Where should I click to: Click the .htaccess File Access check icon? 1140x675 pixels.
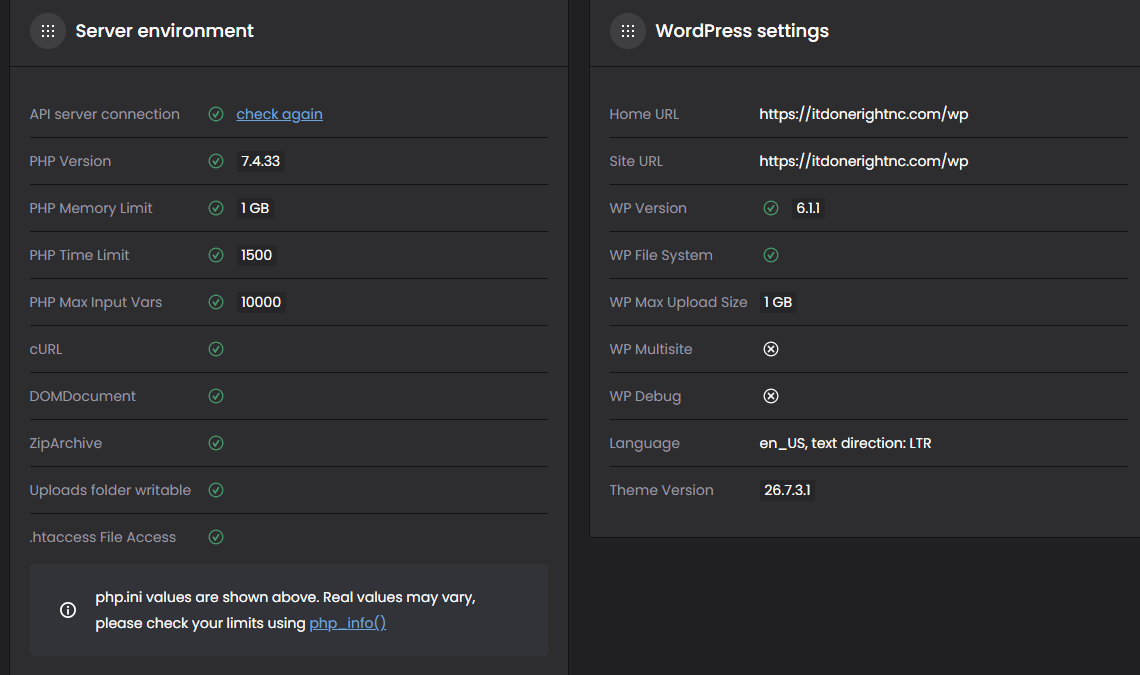216,537
